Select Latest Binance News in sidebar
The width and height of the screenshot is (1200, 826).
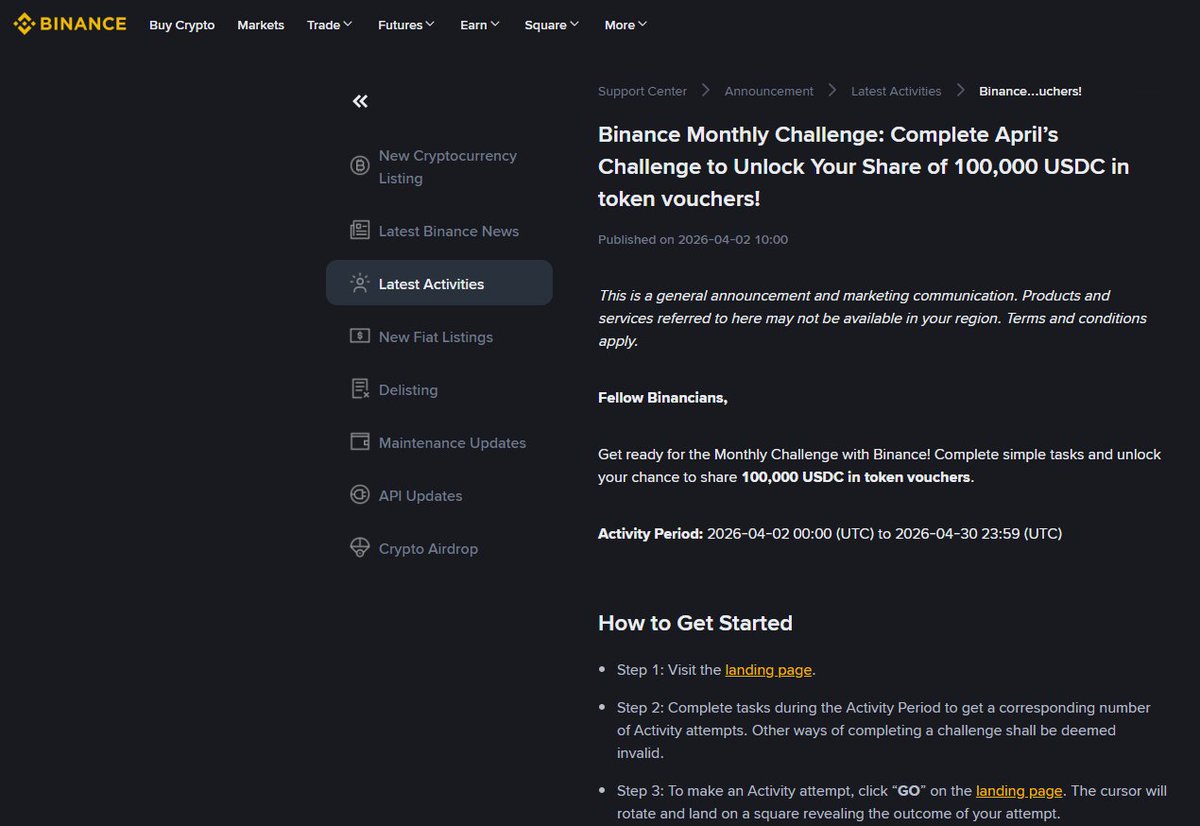pos(439,231)
